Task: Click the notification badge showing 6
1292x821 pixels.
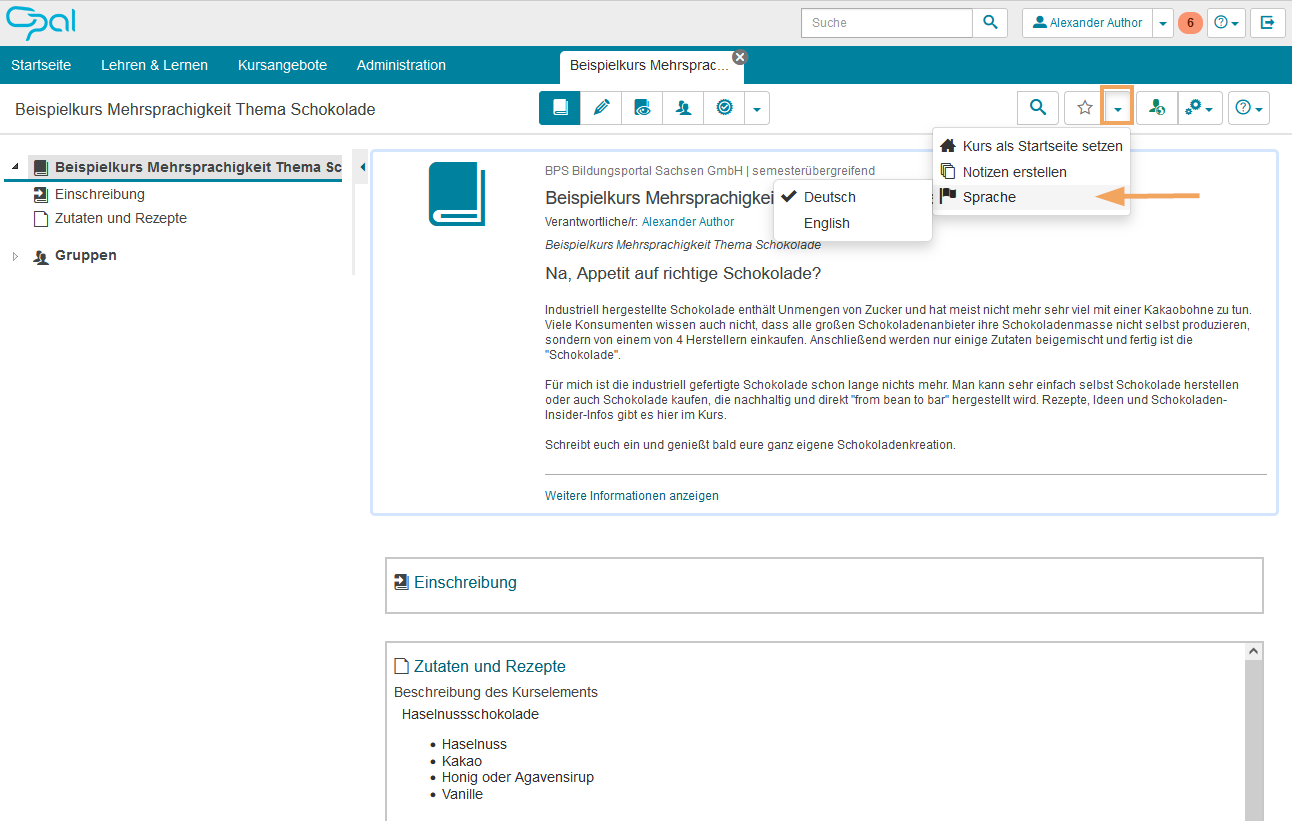Action: 1190,23
